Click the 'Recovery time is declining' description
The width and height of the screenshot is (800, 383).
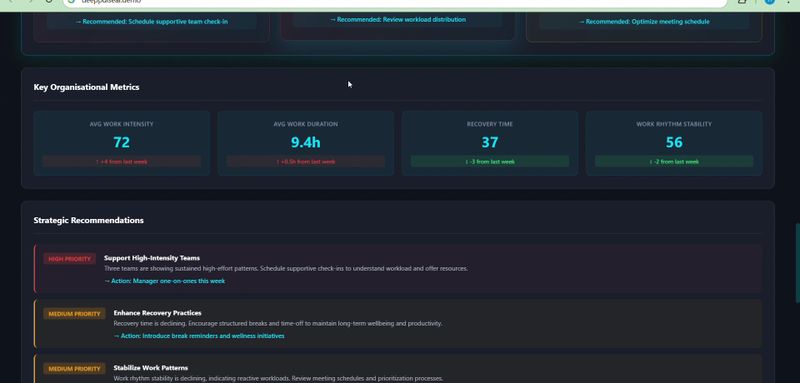pyautogui.click(x=278, y=323)
